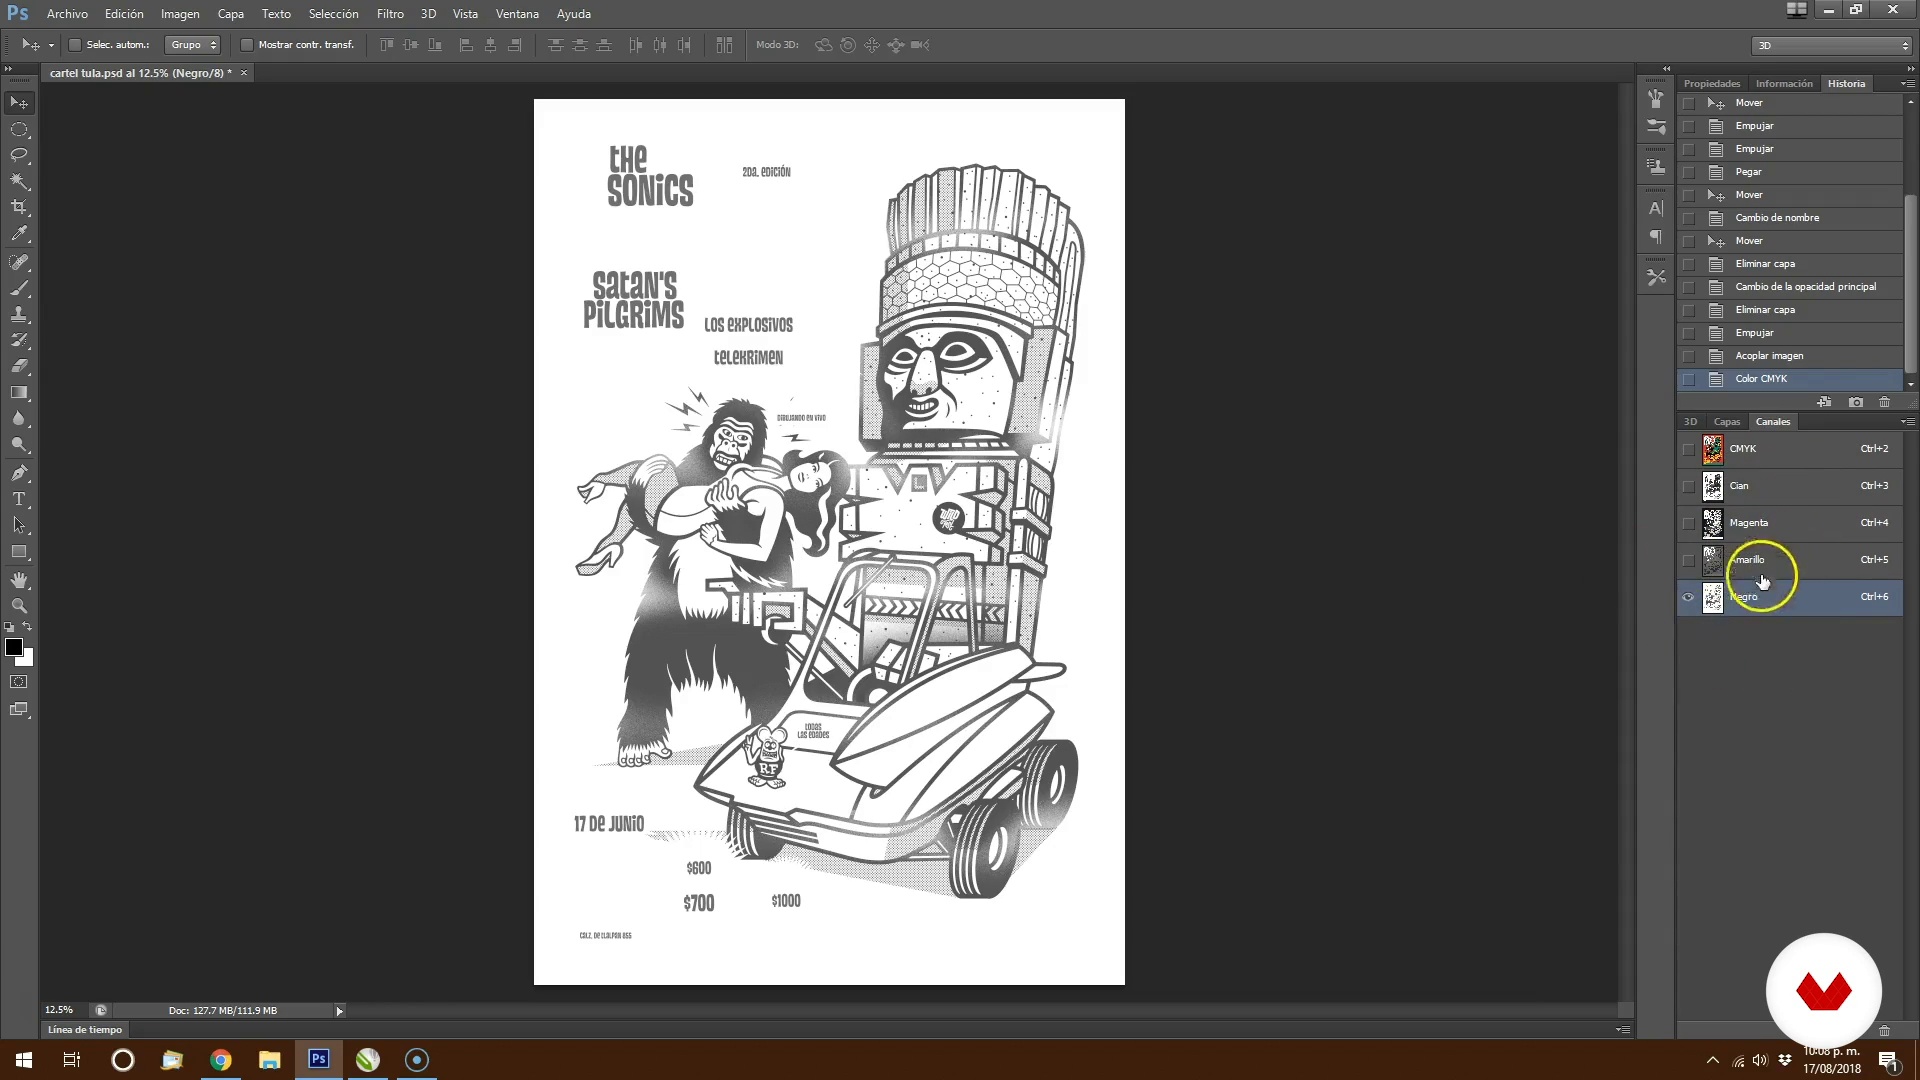Open the Selección menu
The width and height of the screenshot is (1920, 1080).
(x=333, y=14)
